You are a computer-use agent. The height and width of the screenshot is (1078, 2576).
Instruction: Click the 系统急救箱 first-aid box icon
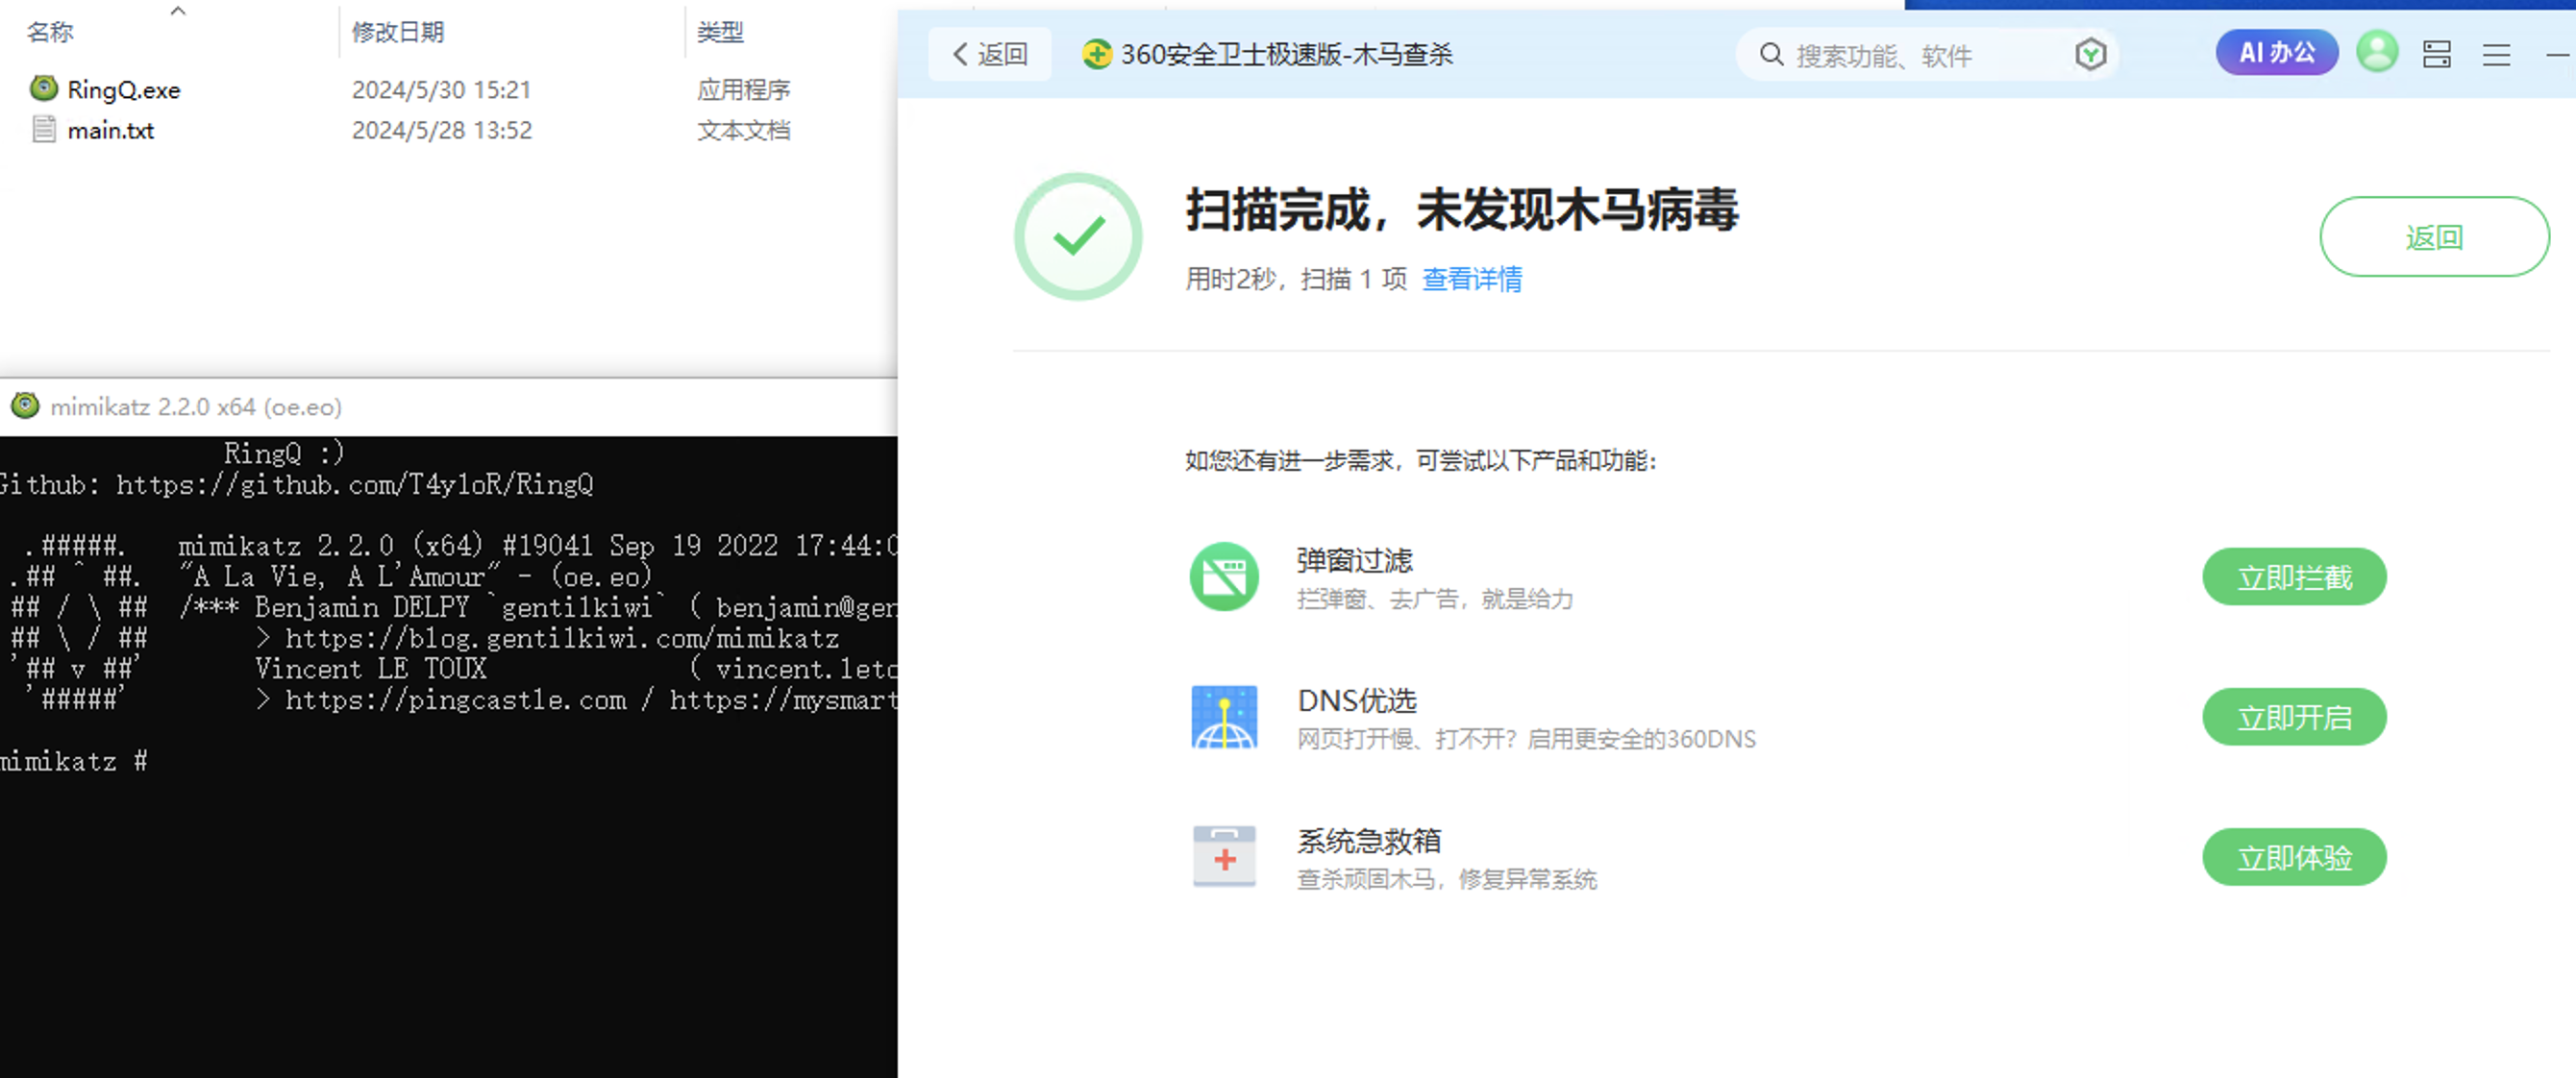click(x=1223, y=857)
